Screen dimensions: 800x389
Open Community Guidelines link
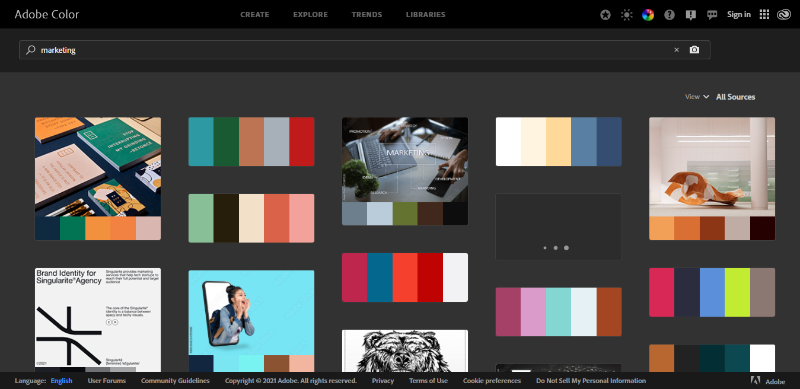[x=175, y=381]
